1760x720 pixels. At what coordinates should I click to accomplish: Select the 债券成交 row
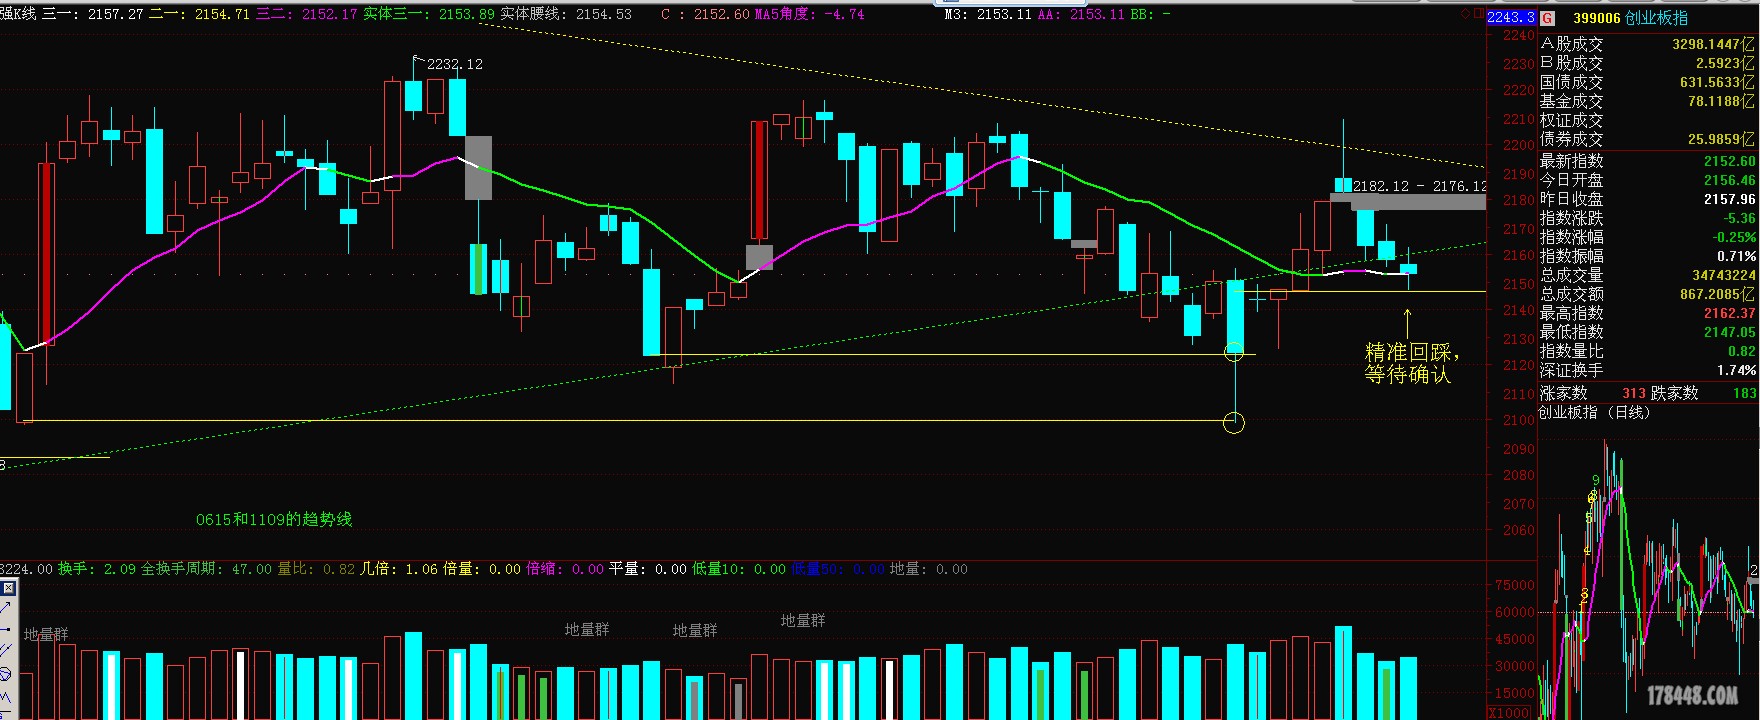pos(1648,139)
